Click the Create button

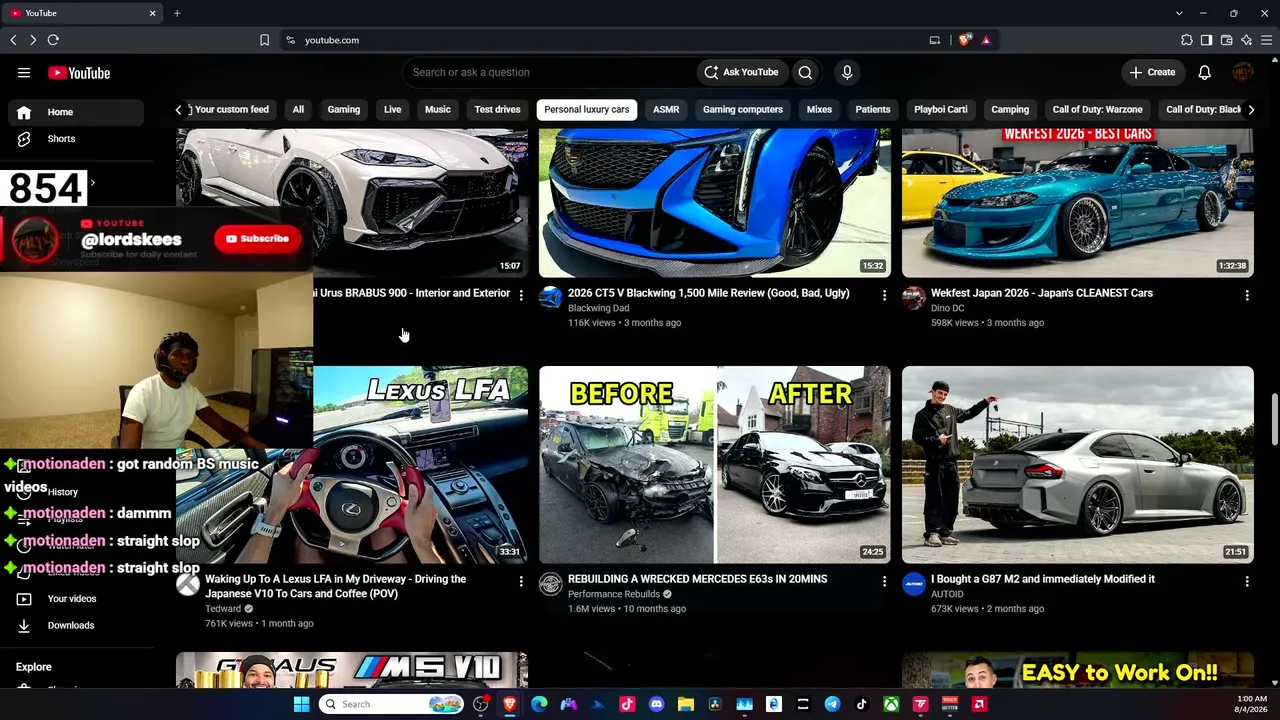[x=1152, y=72]
